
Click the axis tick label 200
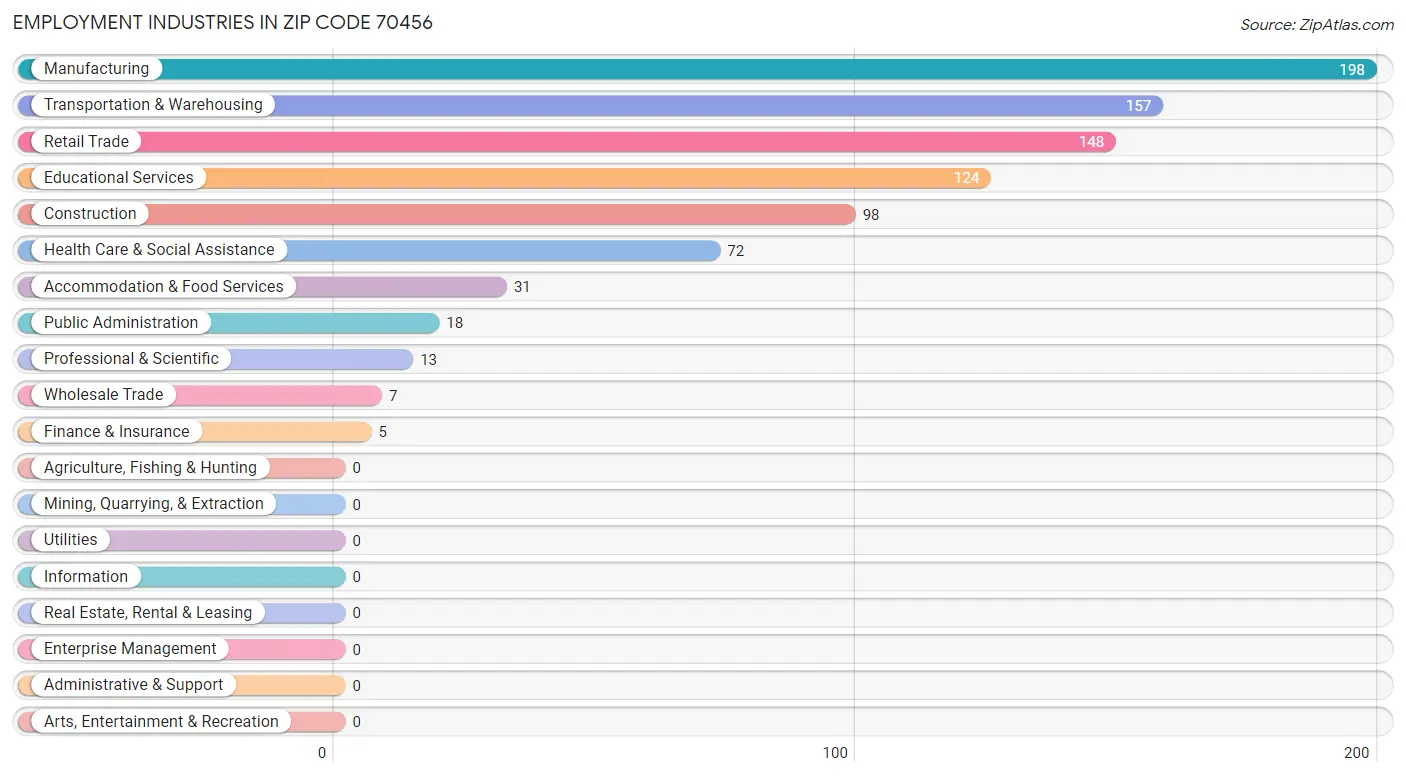pos(1356,753)
